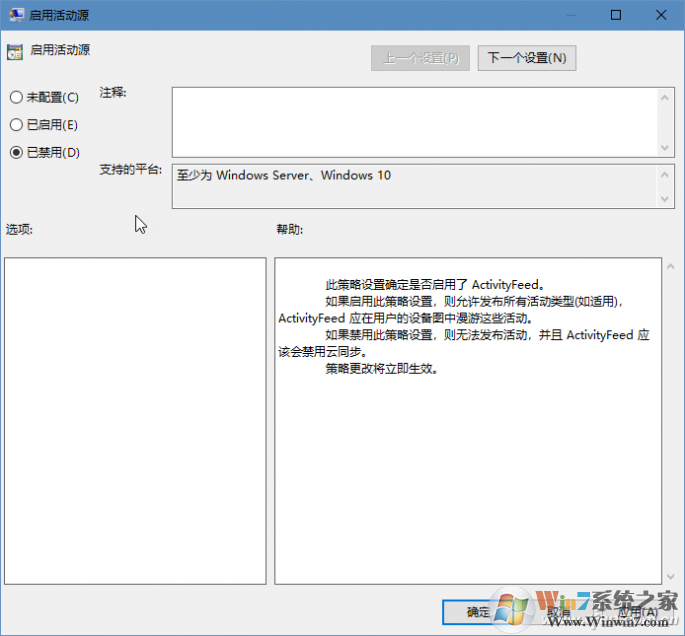Select the 已禁用(D) radio button
Viewport: 685px width, 636px height.
45,152
